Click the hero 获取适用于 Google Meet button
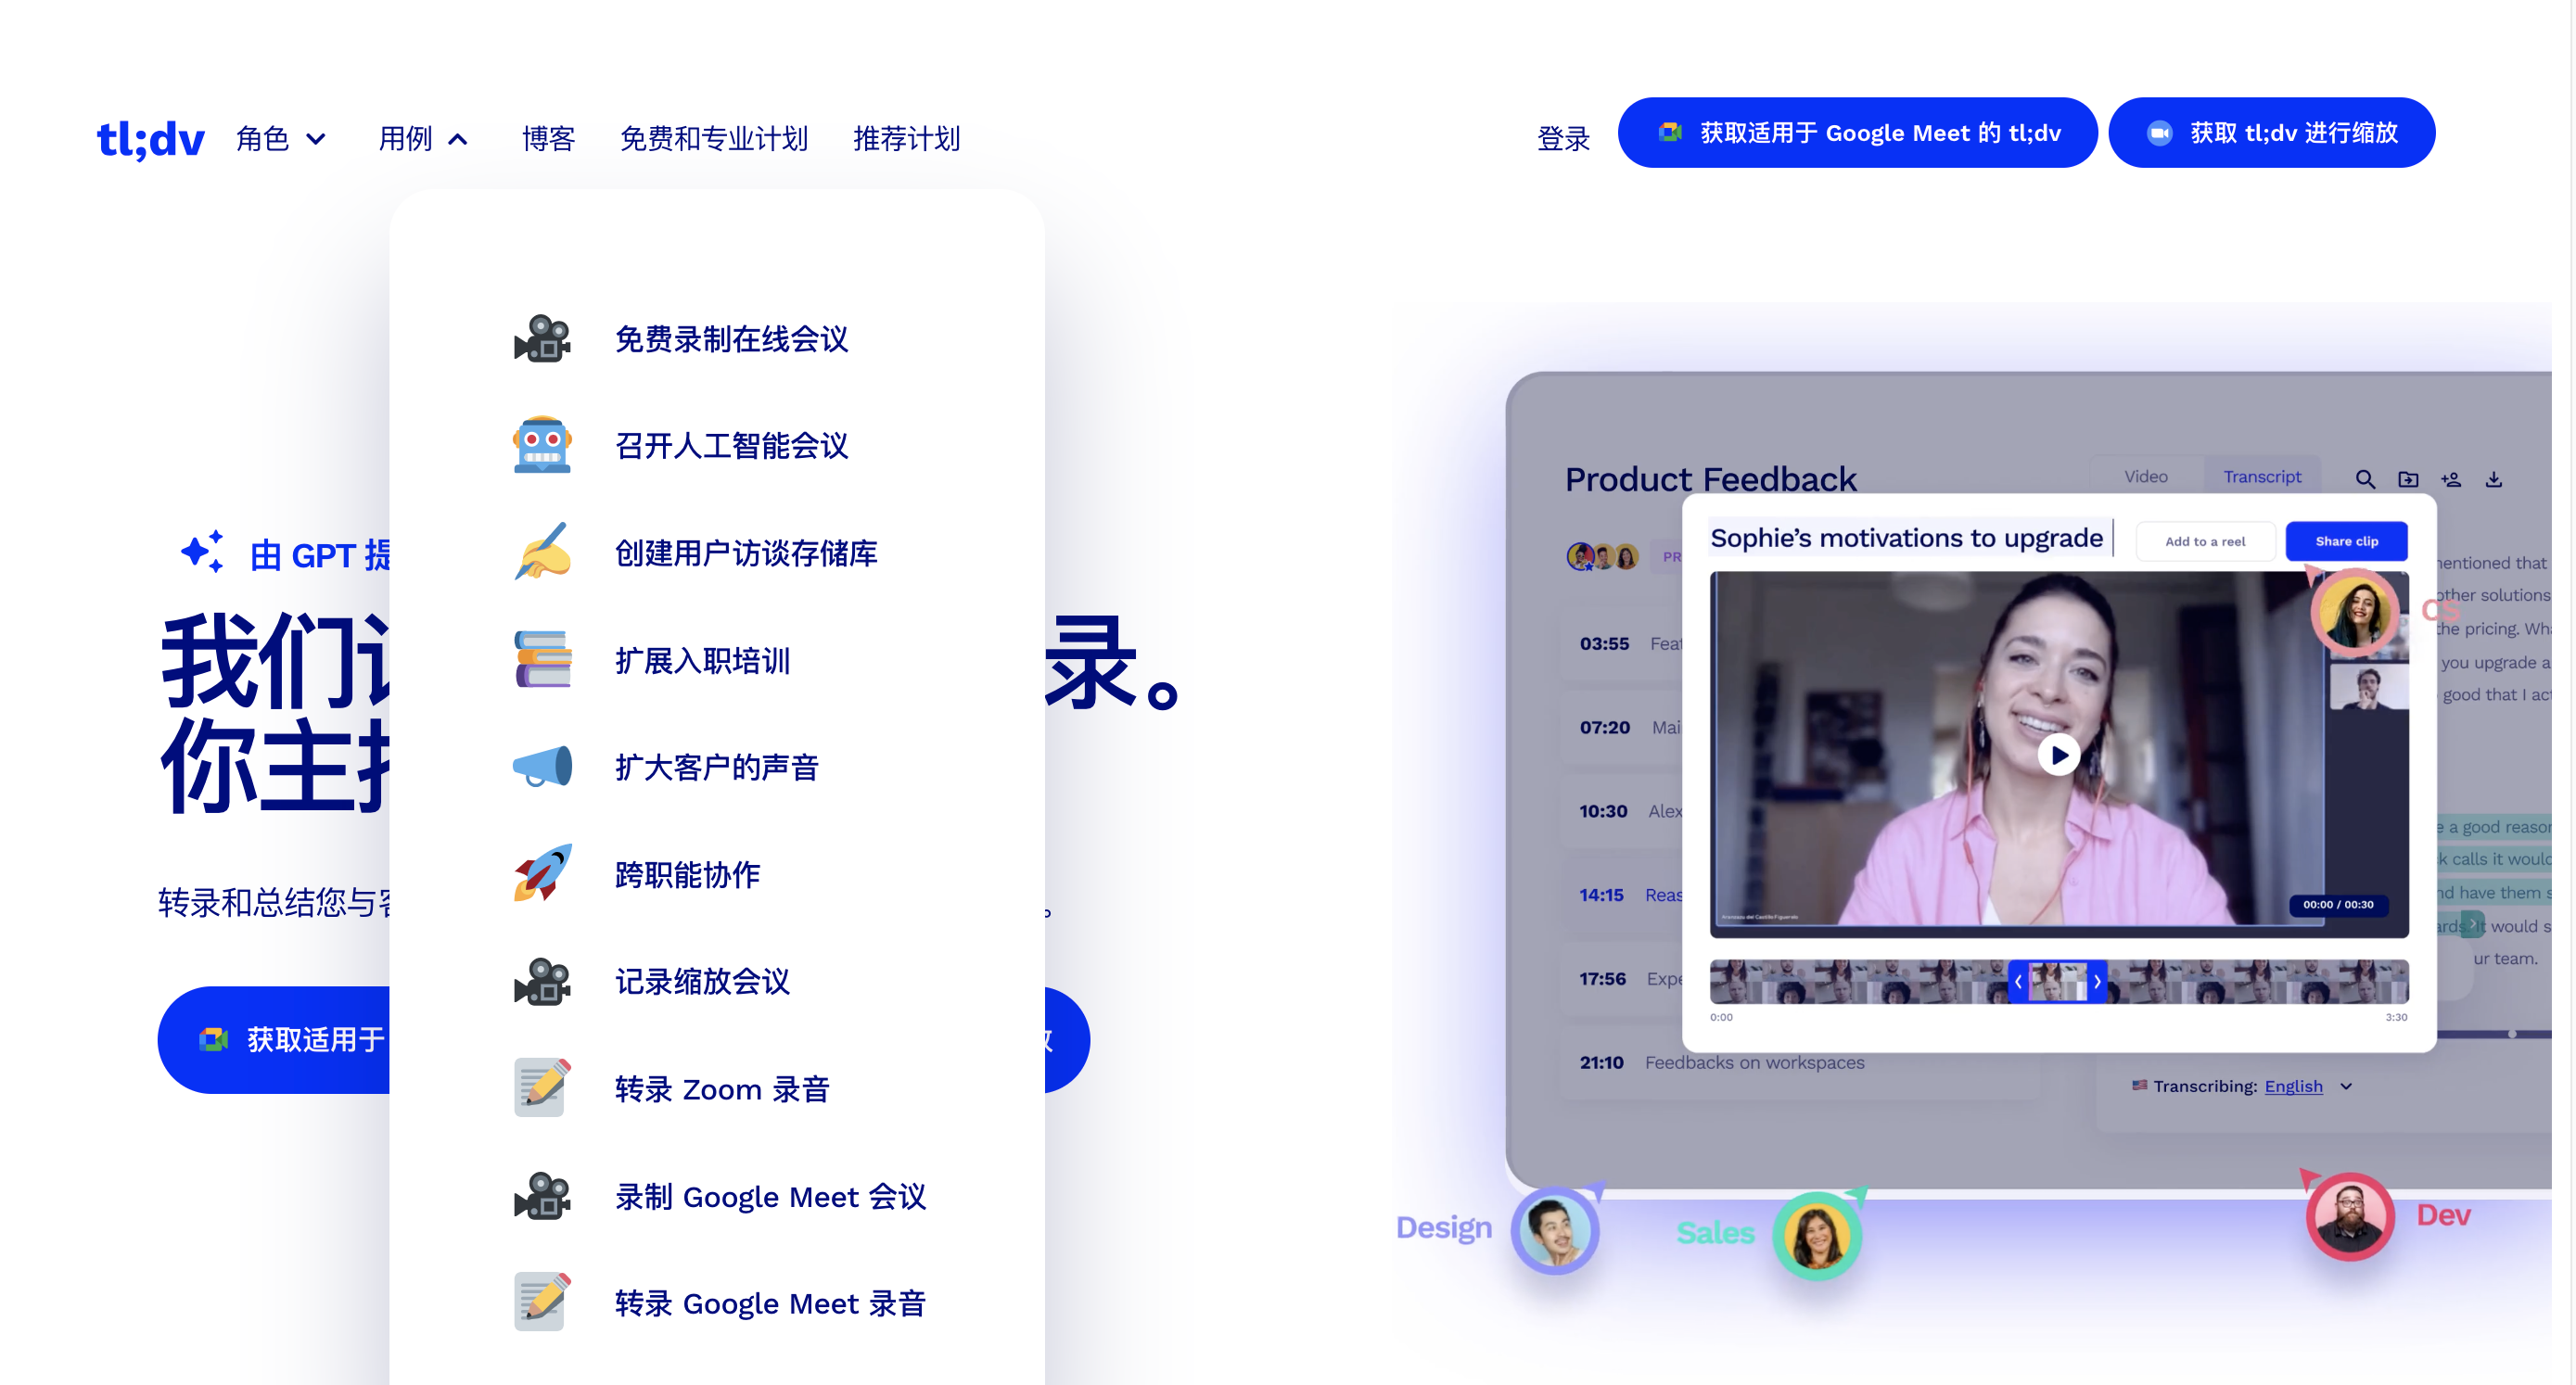This screenshot has width=2576, height=1385. pos(274,1039)
